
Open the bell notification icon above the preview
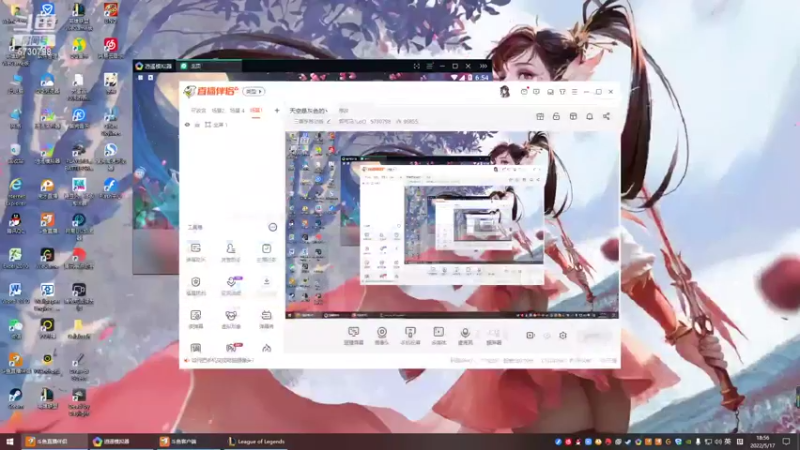pos(589,116)
